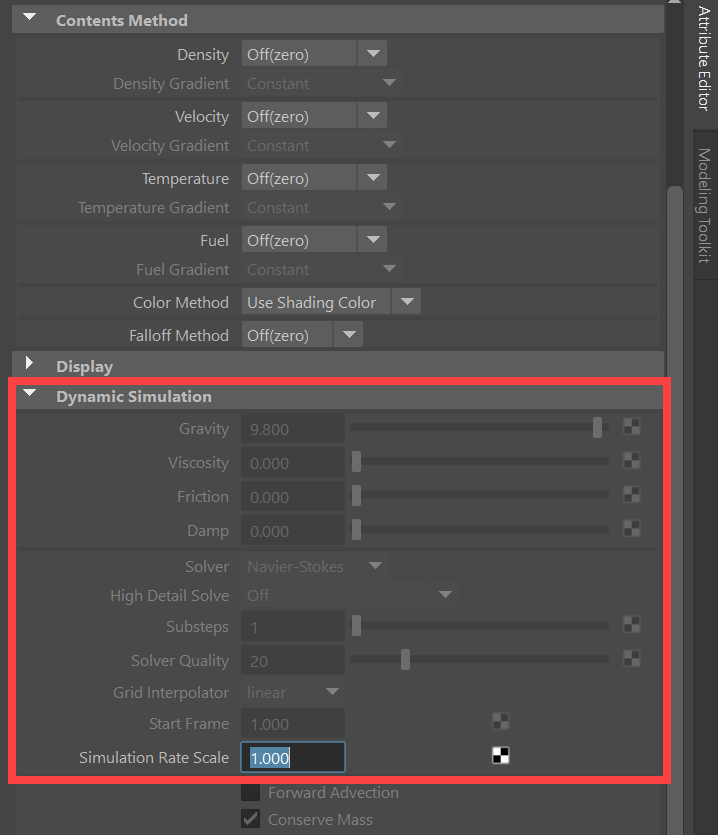This screenshot has width=718, height=835.
Task: Click the Simulation Rate Scale input field
Action: (x=293, y=757)
